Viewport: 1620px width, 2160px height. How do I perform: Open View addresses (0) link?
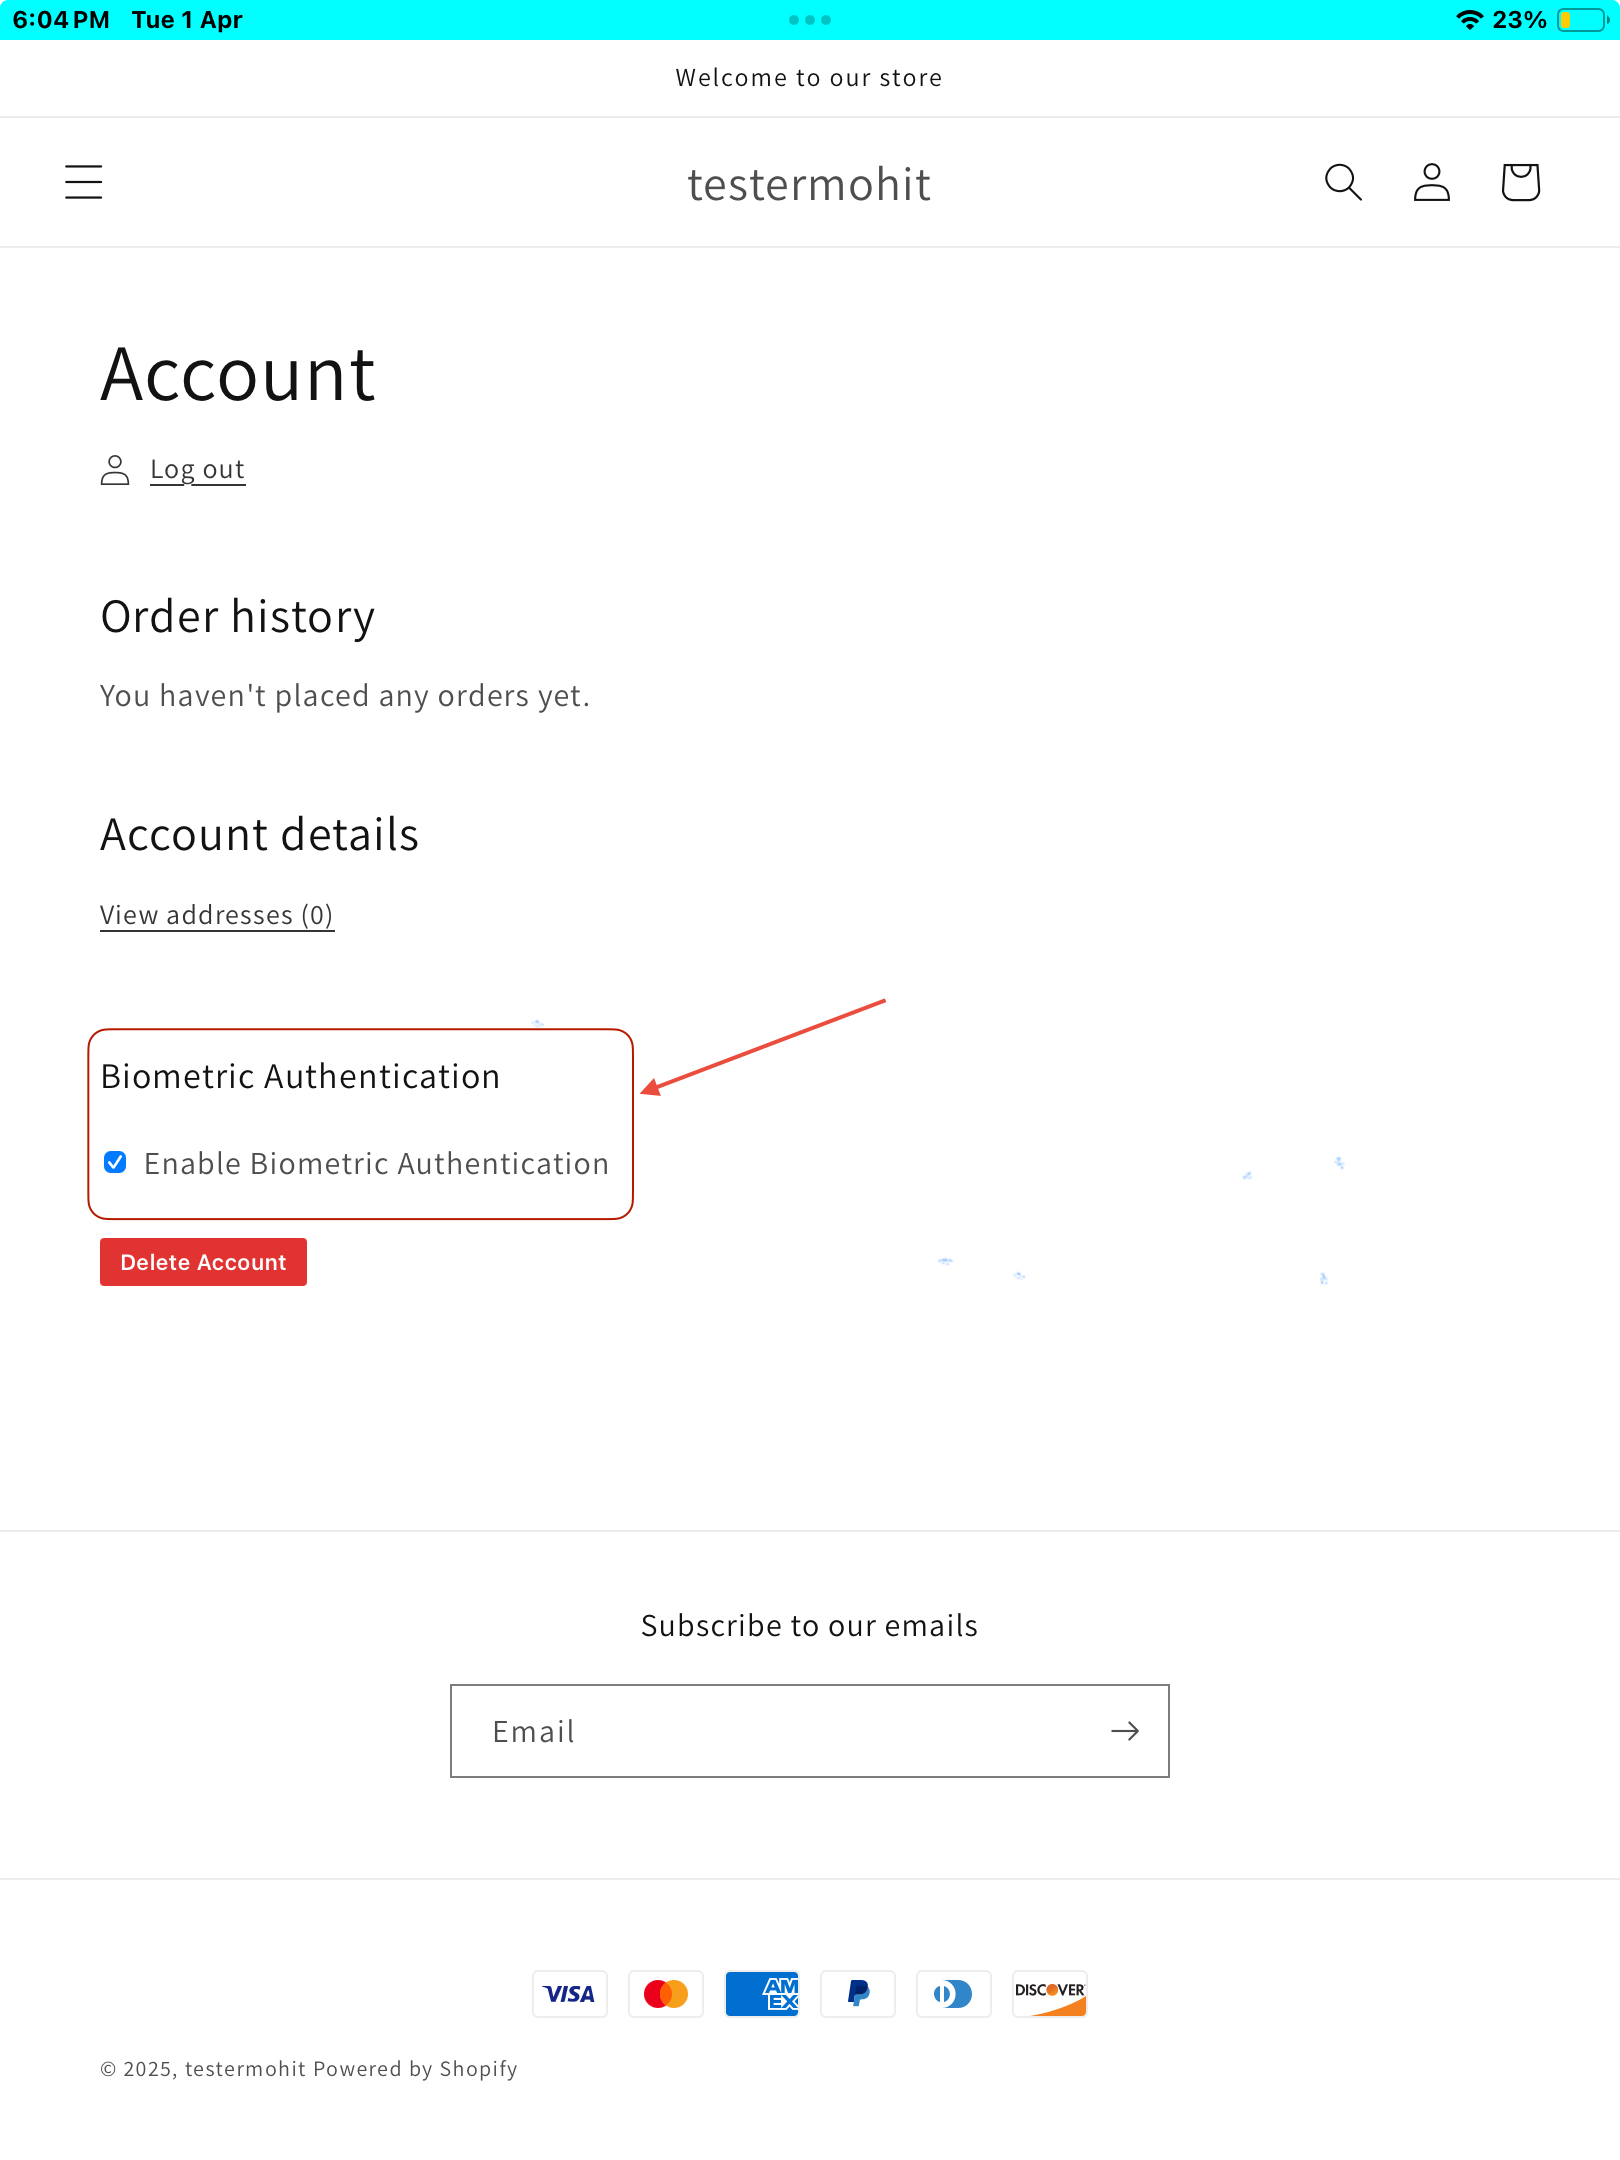click(217, 915)
